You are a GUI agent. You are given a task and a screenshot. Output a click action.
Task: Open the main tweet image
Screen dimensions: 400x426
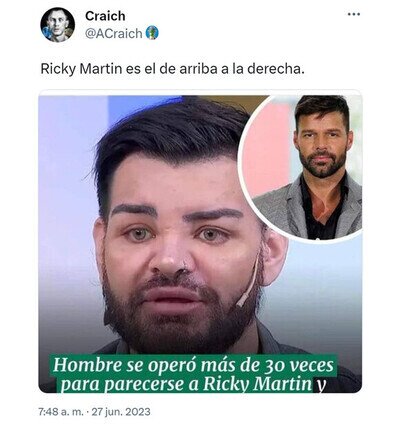pos(200,243)
